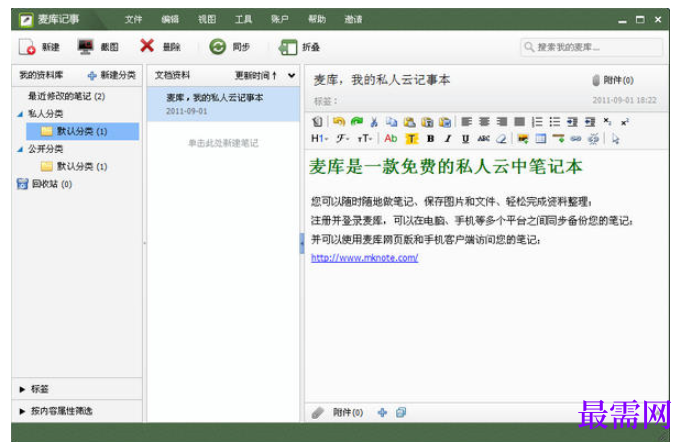Select 默认分类 under 公开分类
This screenshot has height=446, width=690.
[x=74, y=167]
